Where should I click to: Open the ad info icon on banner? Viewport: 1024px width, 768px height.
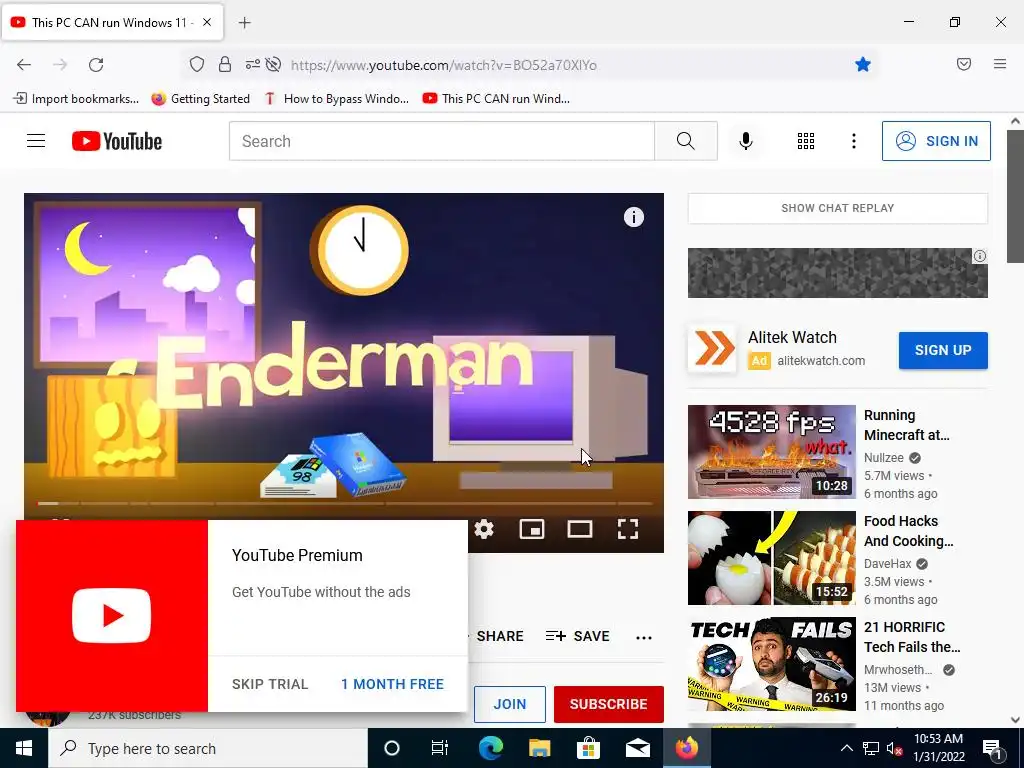click(x=980, y=256)
